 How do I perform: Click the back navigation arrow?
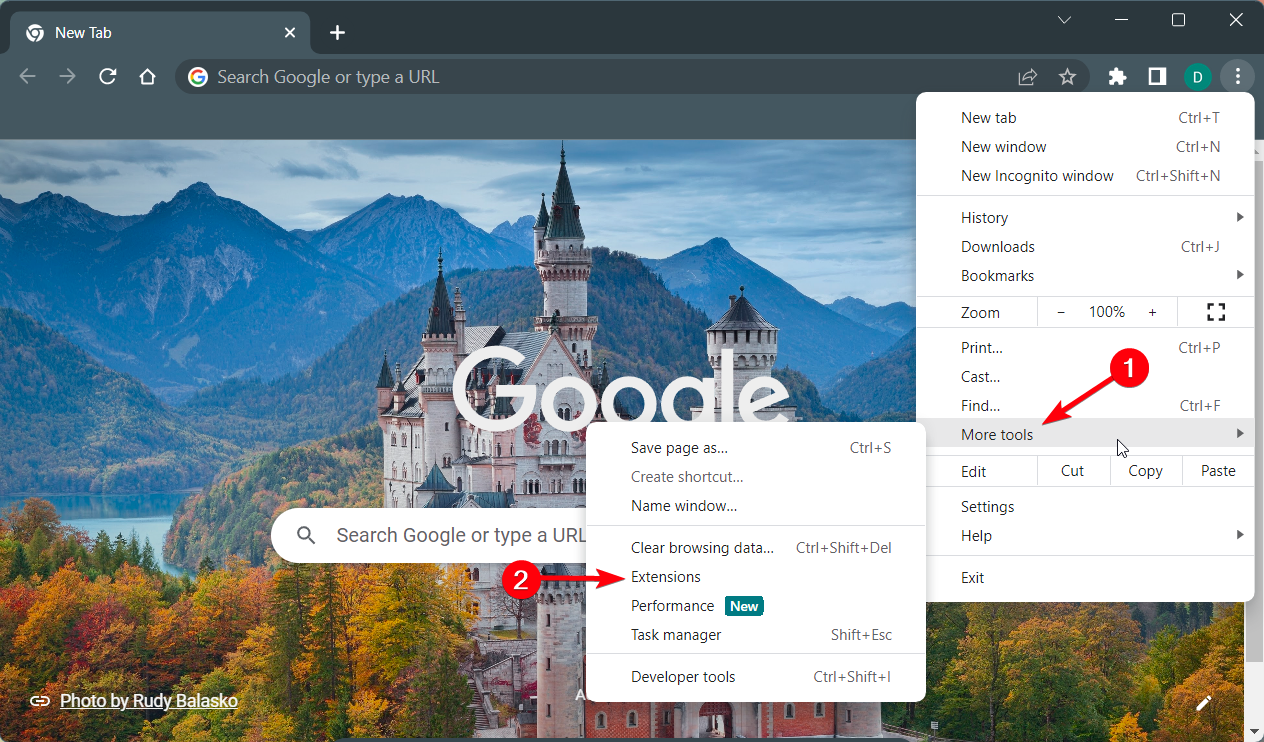(27, 77)
